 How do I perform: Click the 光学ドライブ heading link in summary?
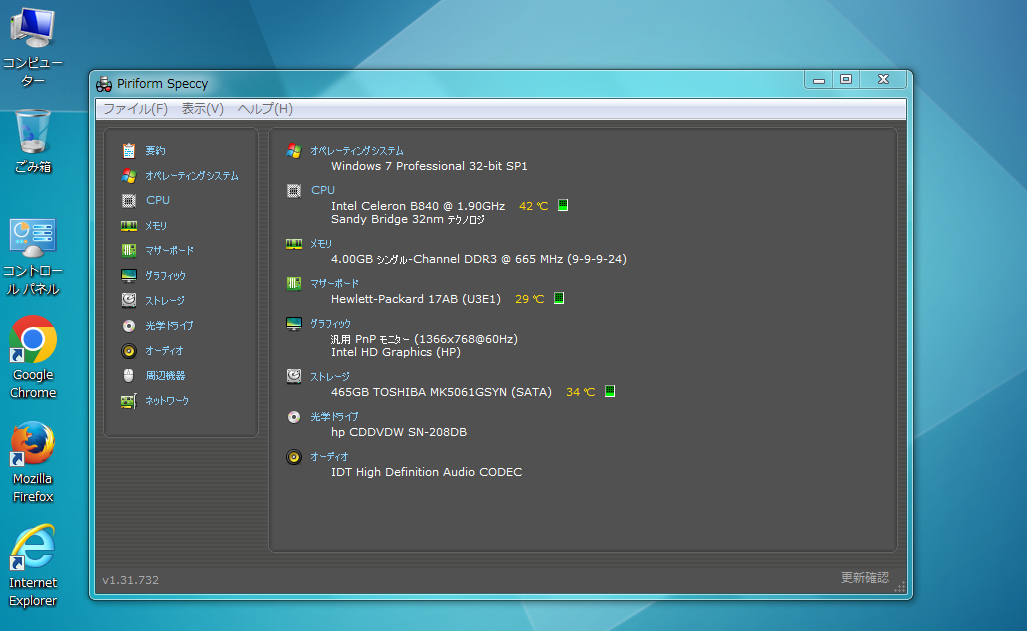coord(334,417)
